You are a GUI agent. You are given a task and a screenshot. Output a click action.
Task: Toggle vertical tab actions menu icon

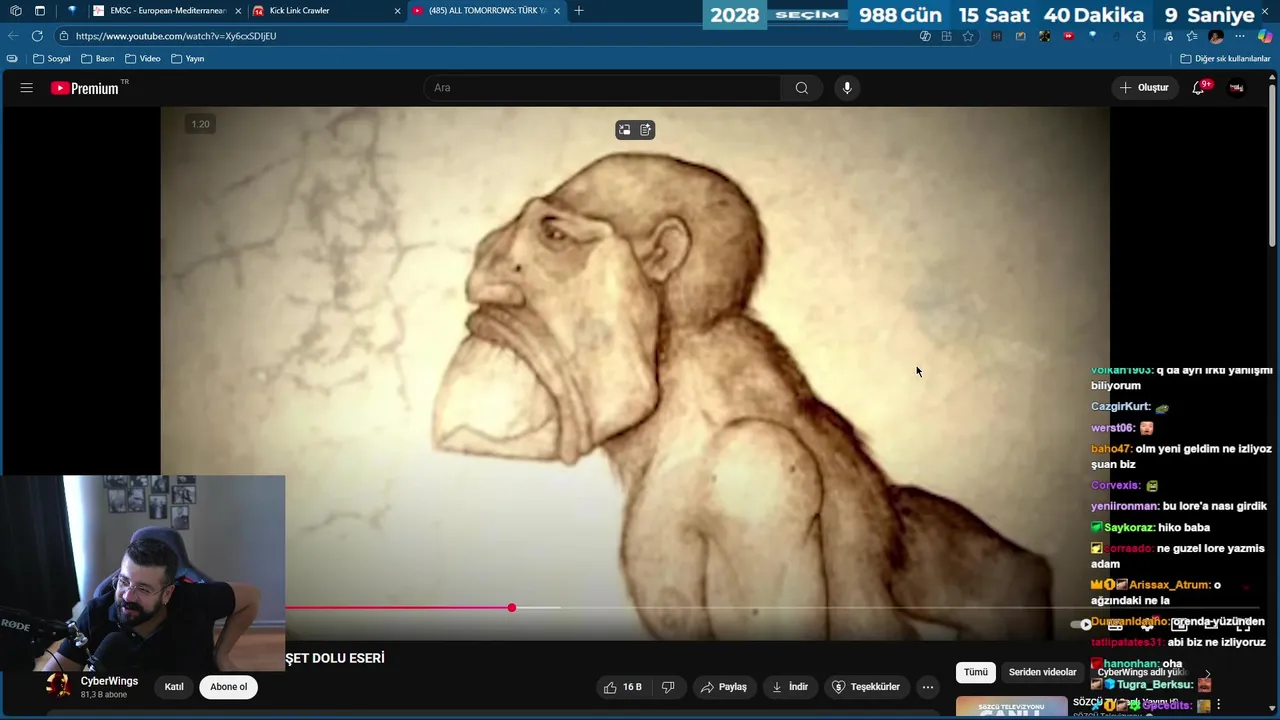[x=40, y=11]
